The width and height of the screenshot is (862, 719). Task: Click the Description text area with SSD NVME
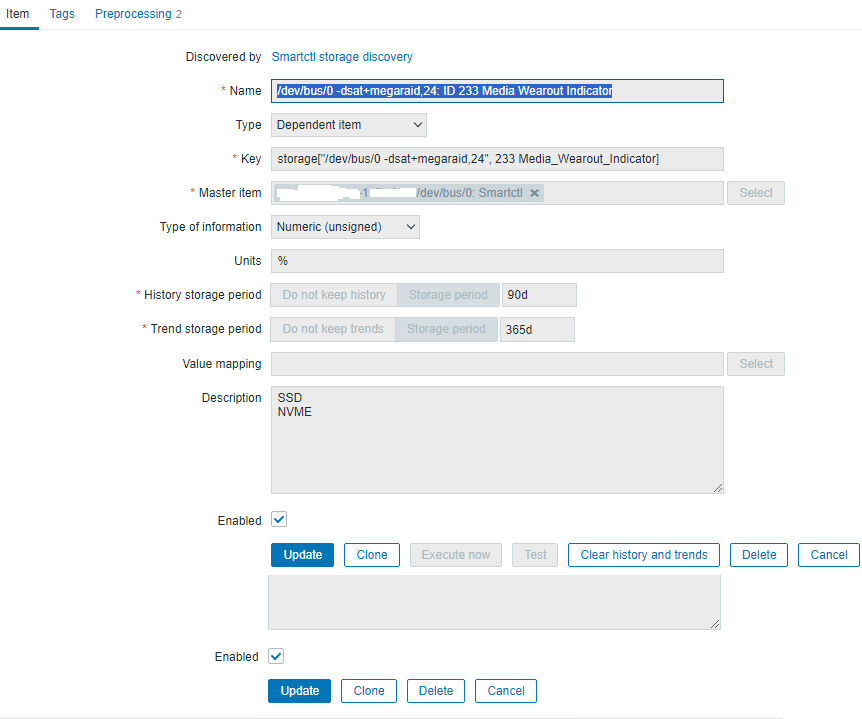click(x=497, y=440)
